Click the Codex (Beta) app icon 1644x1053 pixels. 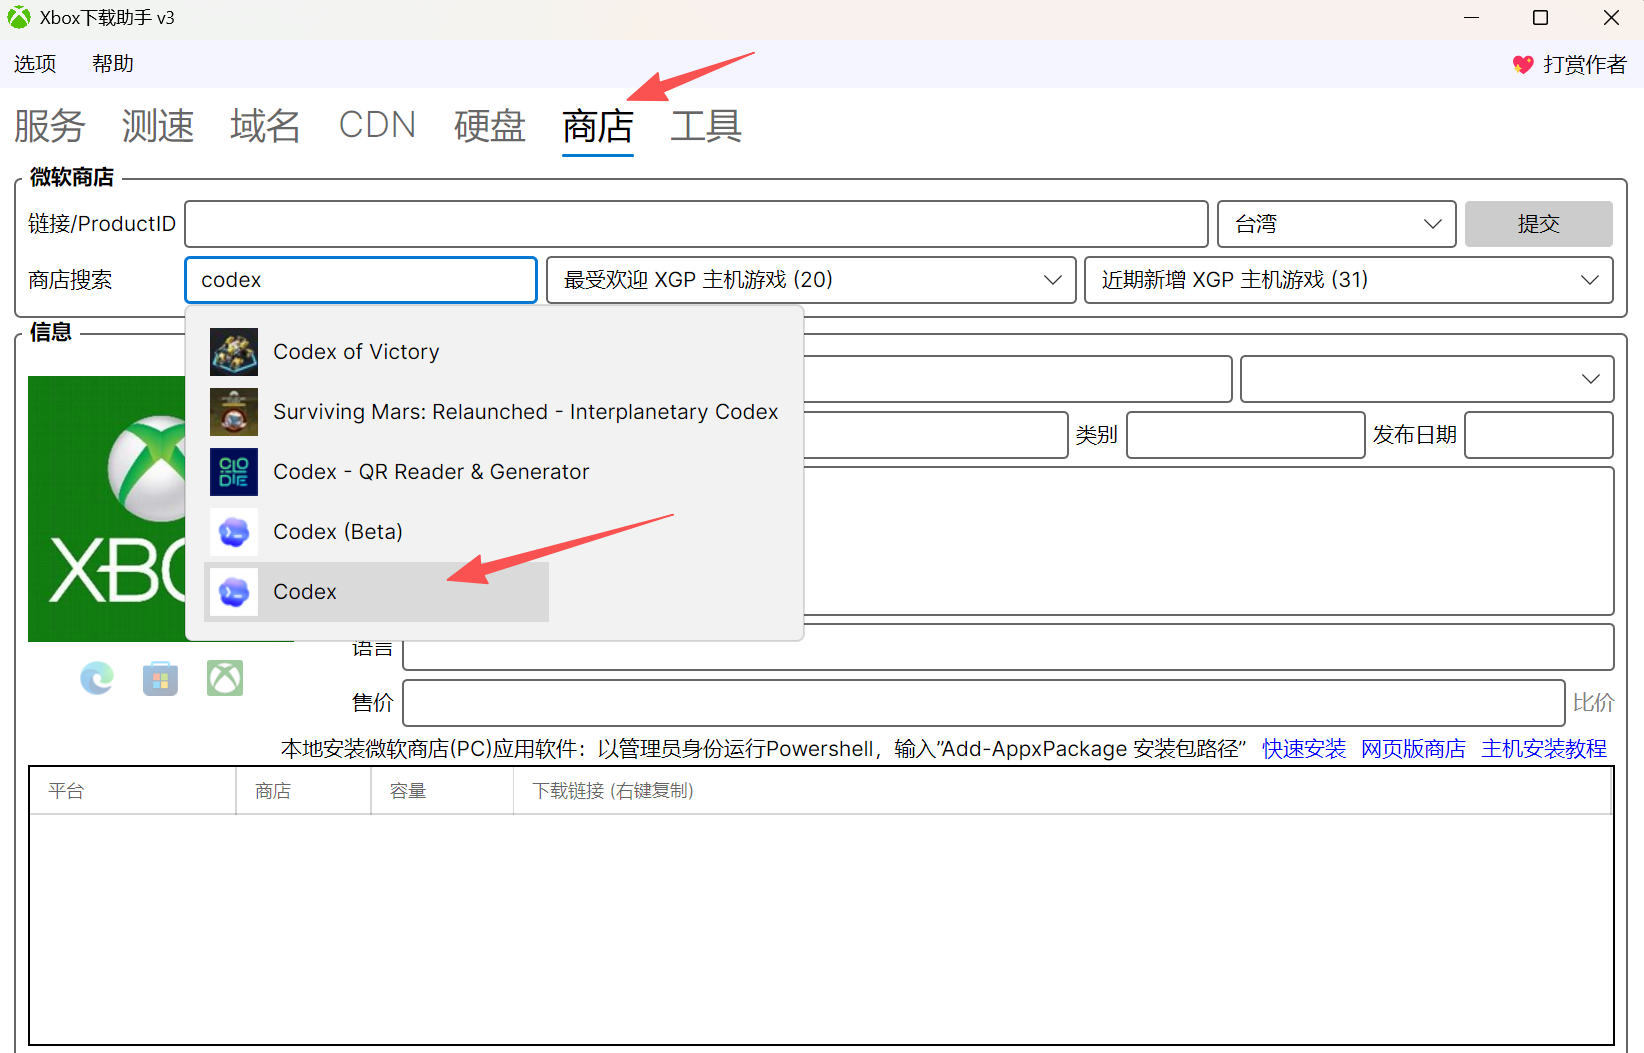[x=234, y=532]
